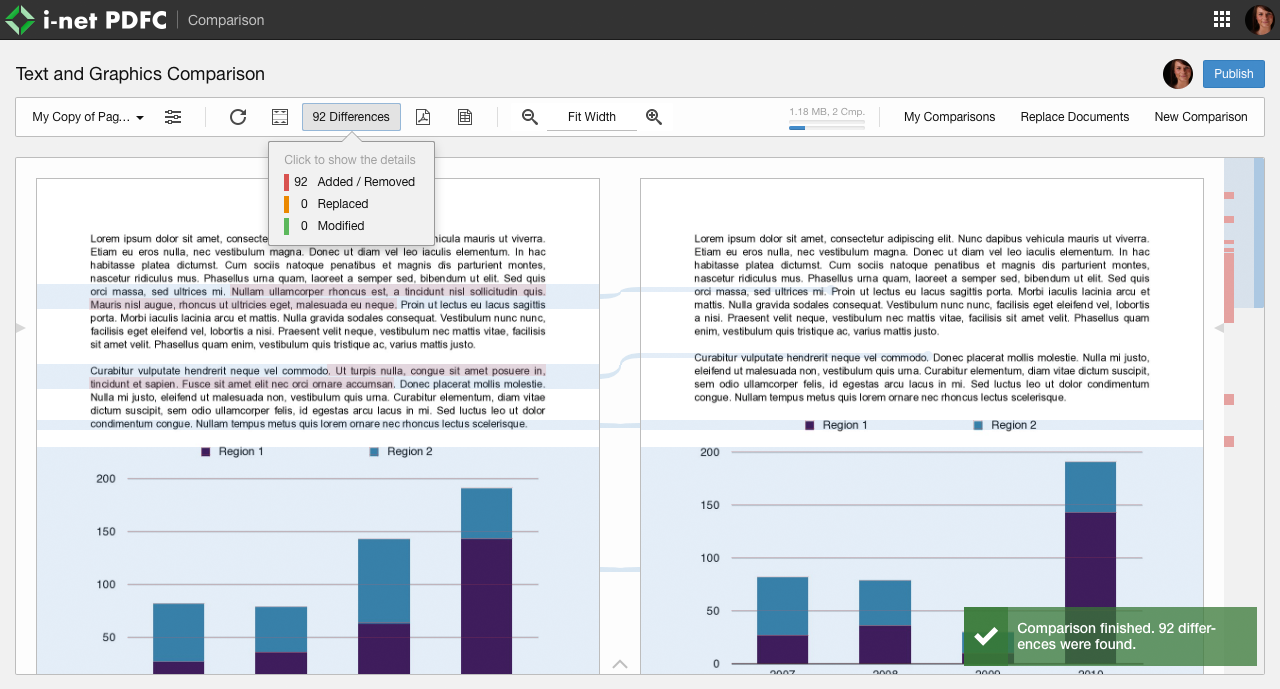The image size is (1280, 689).
Task: Click the storage usage progress bar
Action: pos(827,128)
